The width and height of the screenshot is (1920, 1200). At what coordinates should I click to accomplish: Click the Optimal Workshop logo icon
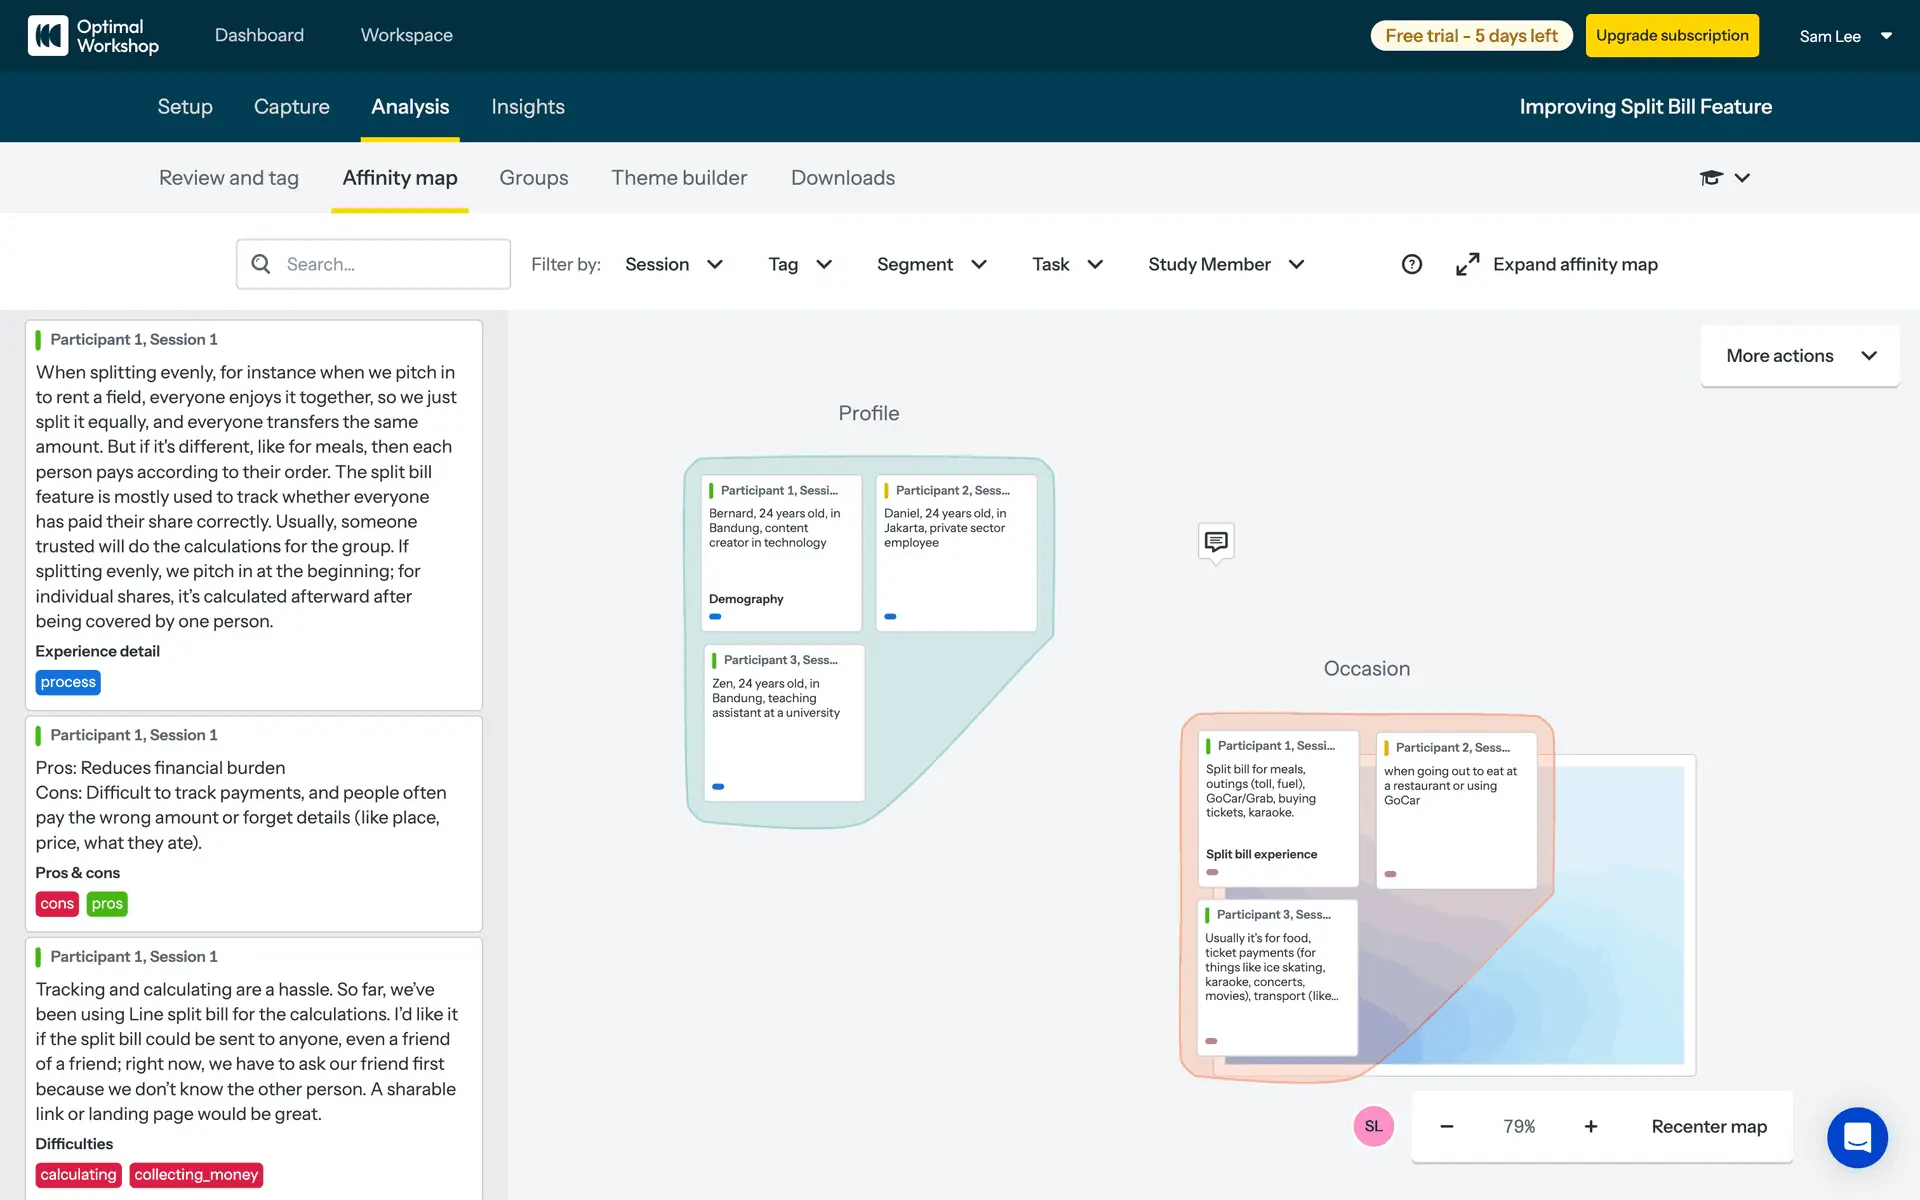tap(47, 36)
